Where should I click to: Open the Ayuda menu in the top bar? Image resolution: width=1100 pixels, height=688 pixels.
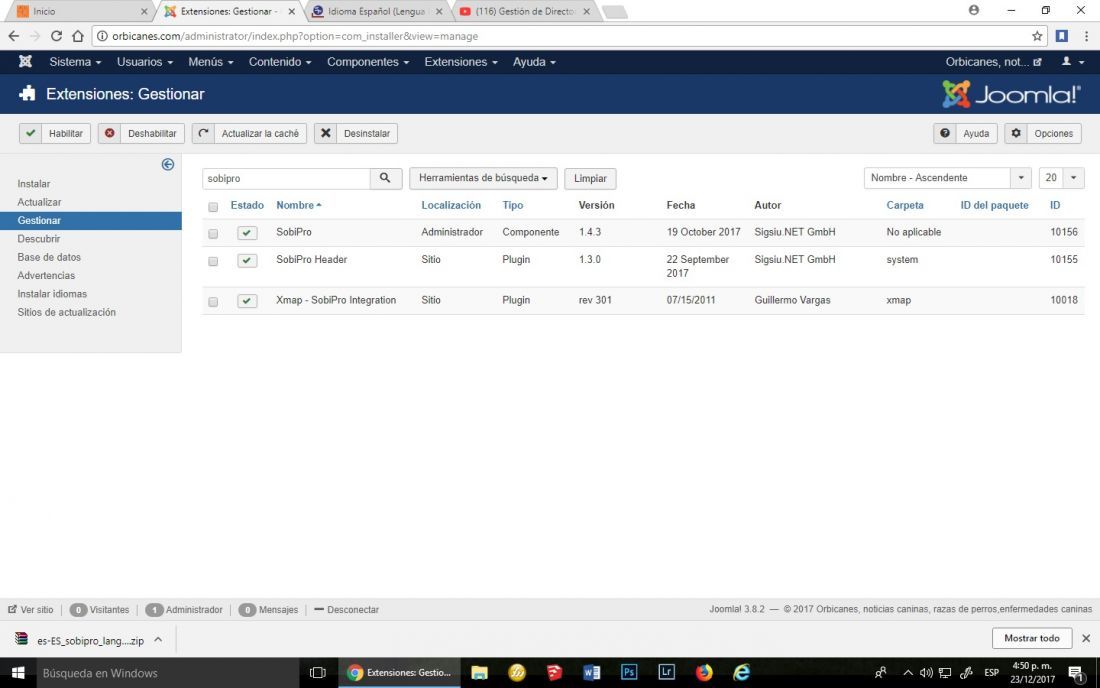(x=534, y=62)
